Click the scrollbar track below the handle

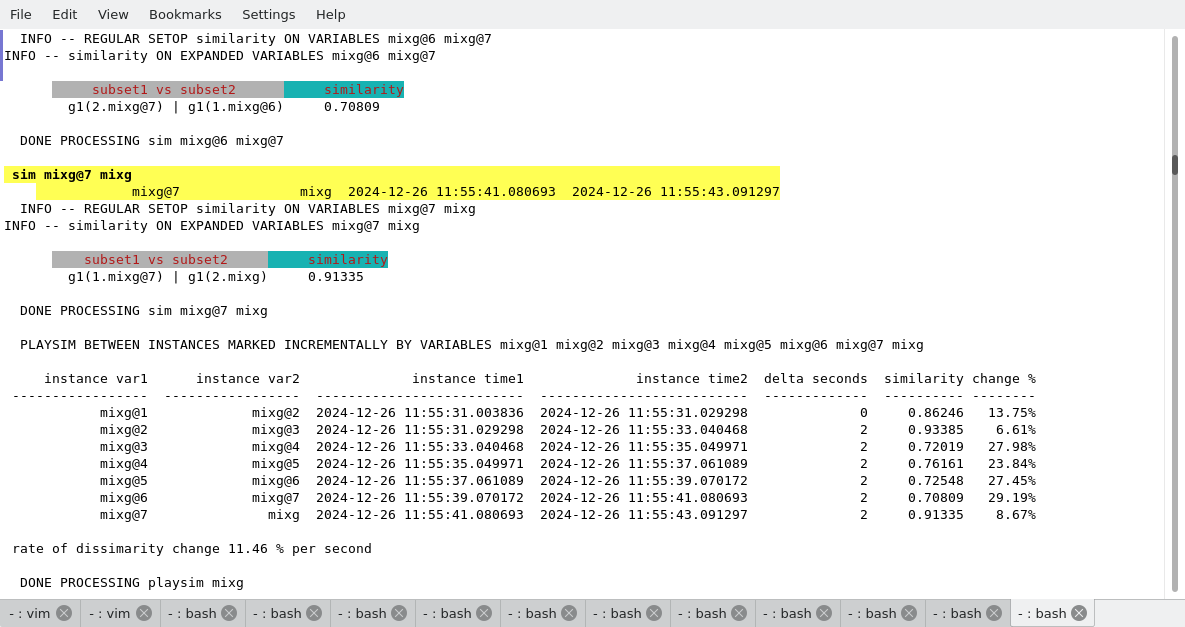pos(1175,400)
